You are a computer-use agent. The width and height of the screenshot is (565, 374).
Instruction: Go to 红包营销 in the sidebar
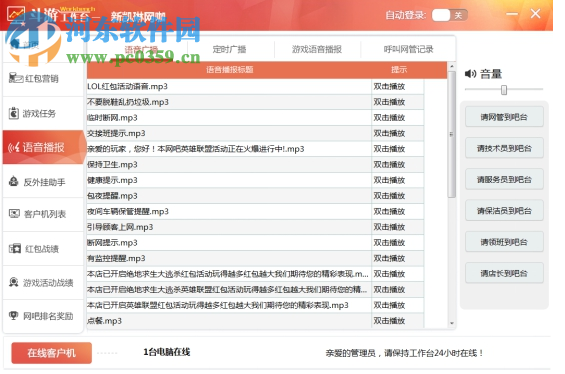[x=43, y=79]
